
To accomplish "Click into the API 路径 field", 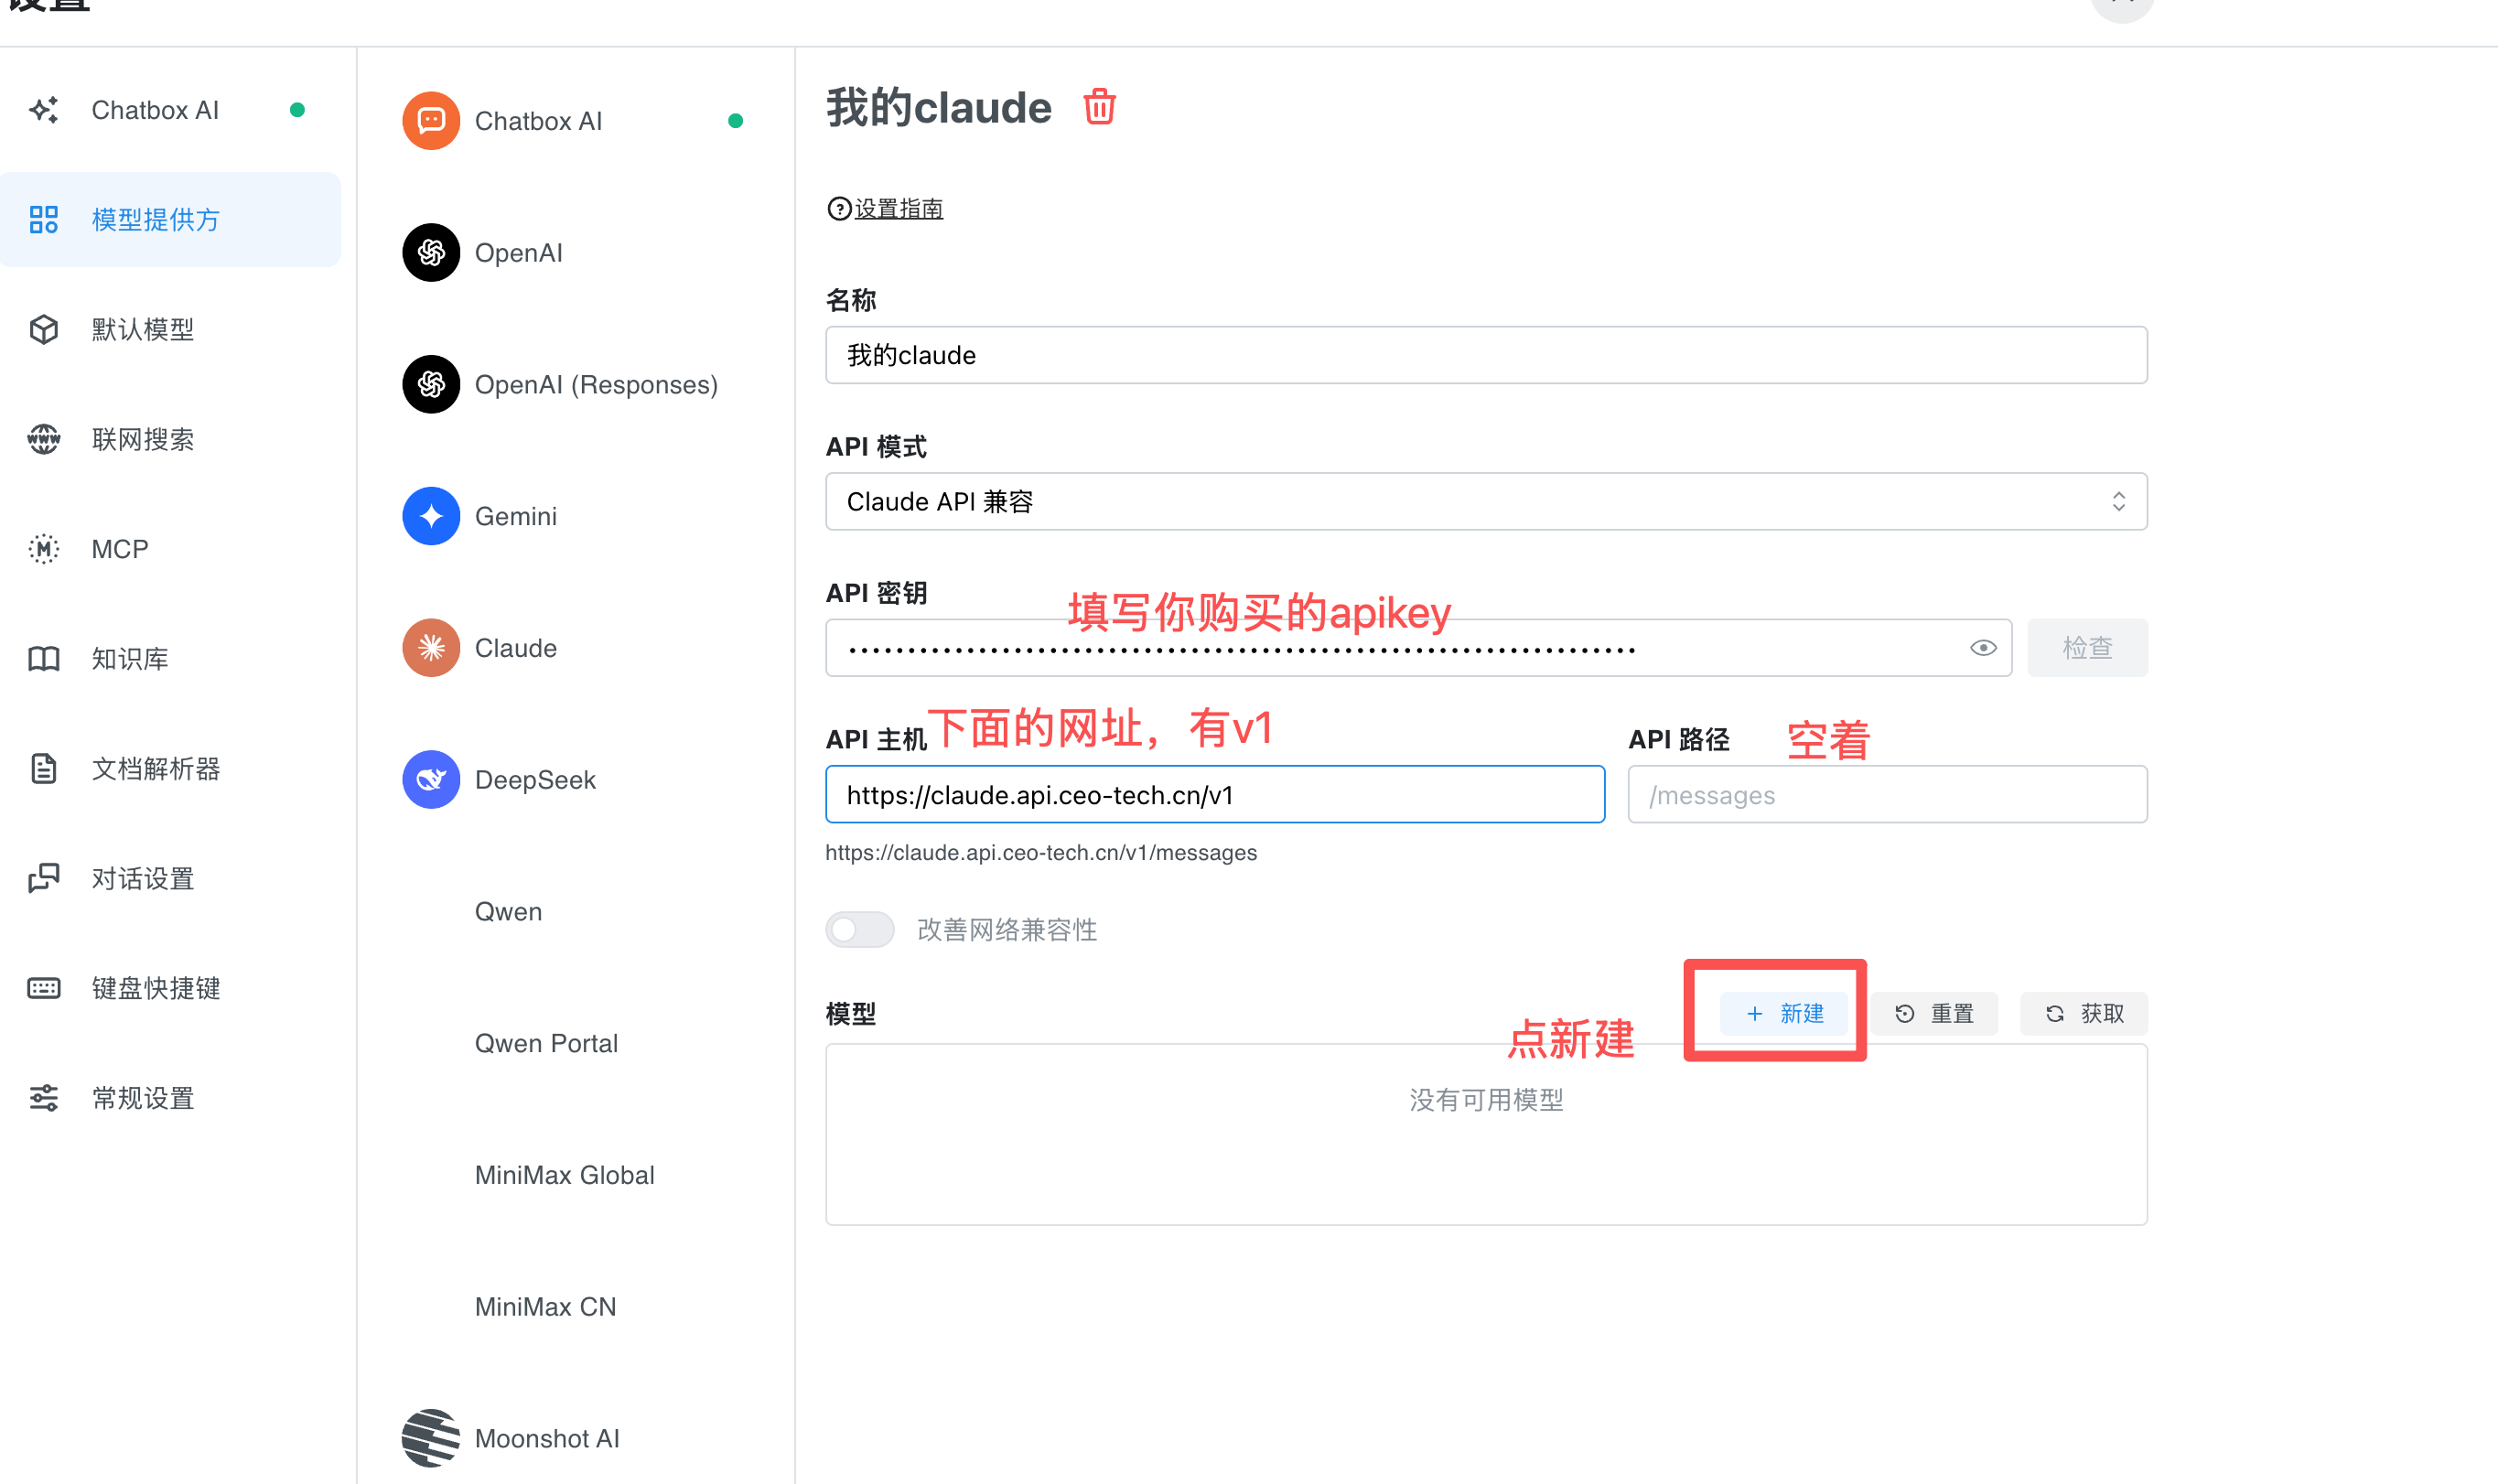I will (1887, 795).
